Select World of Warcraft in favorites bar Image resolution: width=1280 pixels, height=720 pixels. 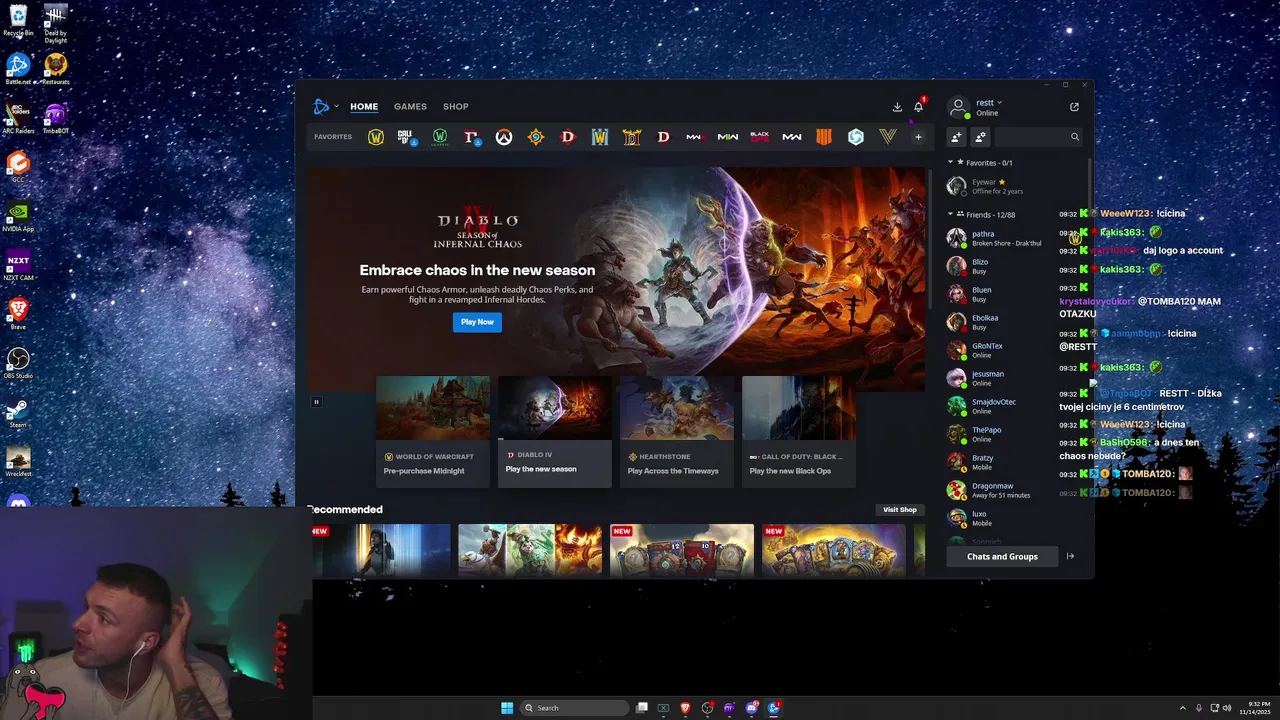click(x=376, y=137)
